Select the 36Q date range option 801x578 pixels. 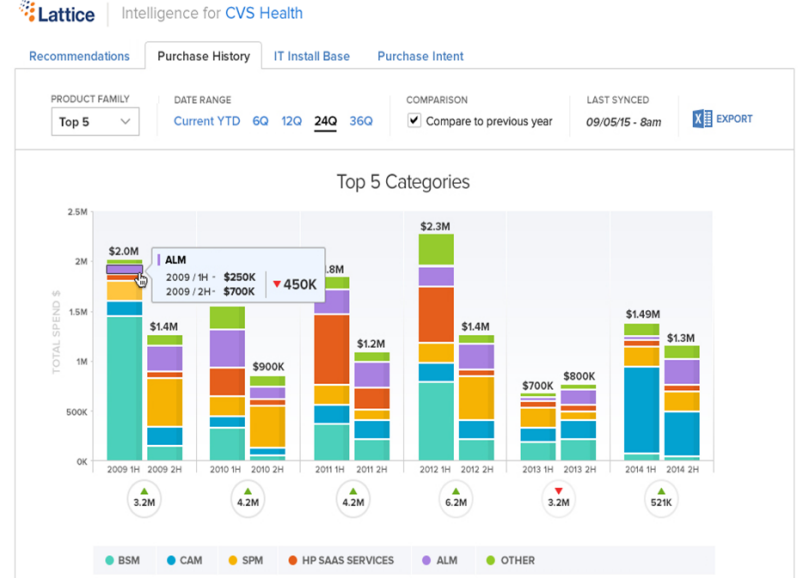coord(360,121)
